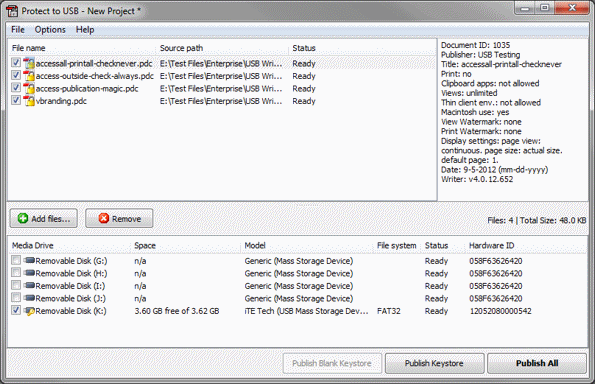
Task: Open the File menu
Action: point(17,30)
